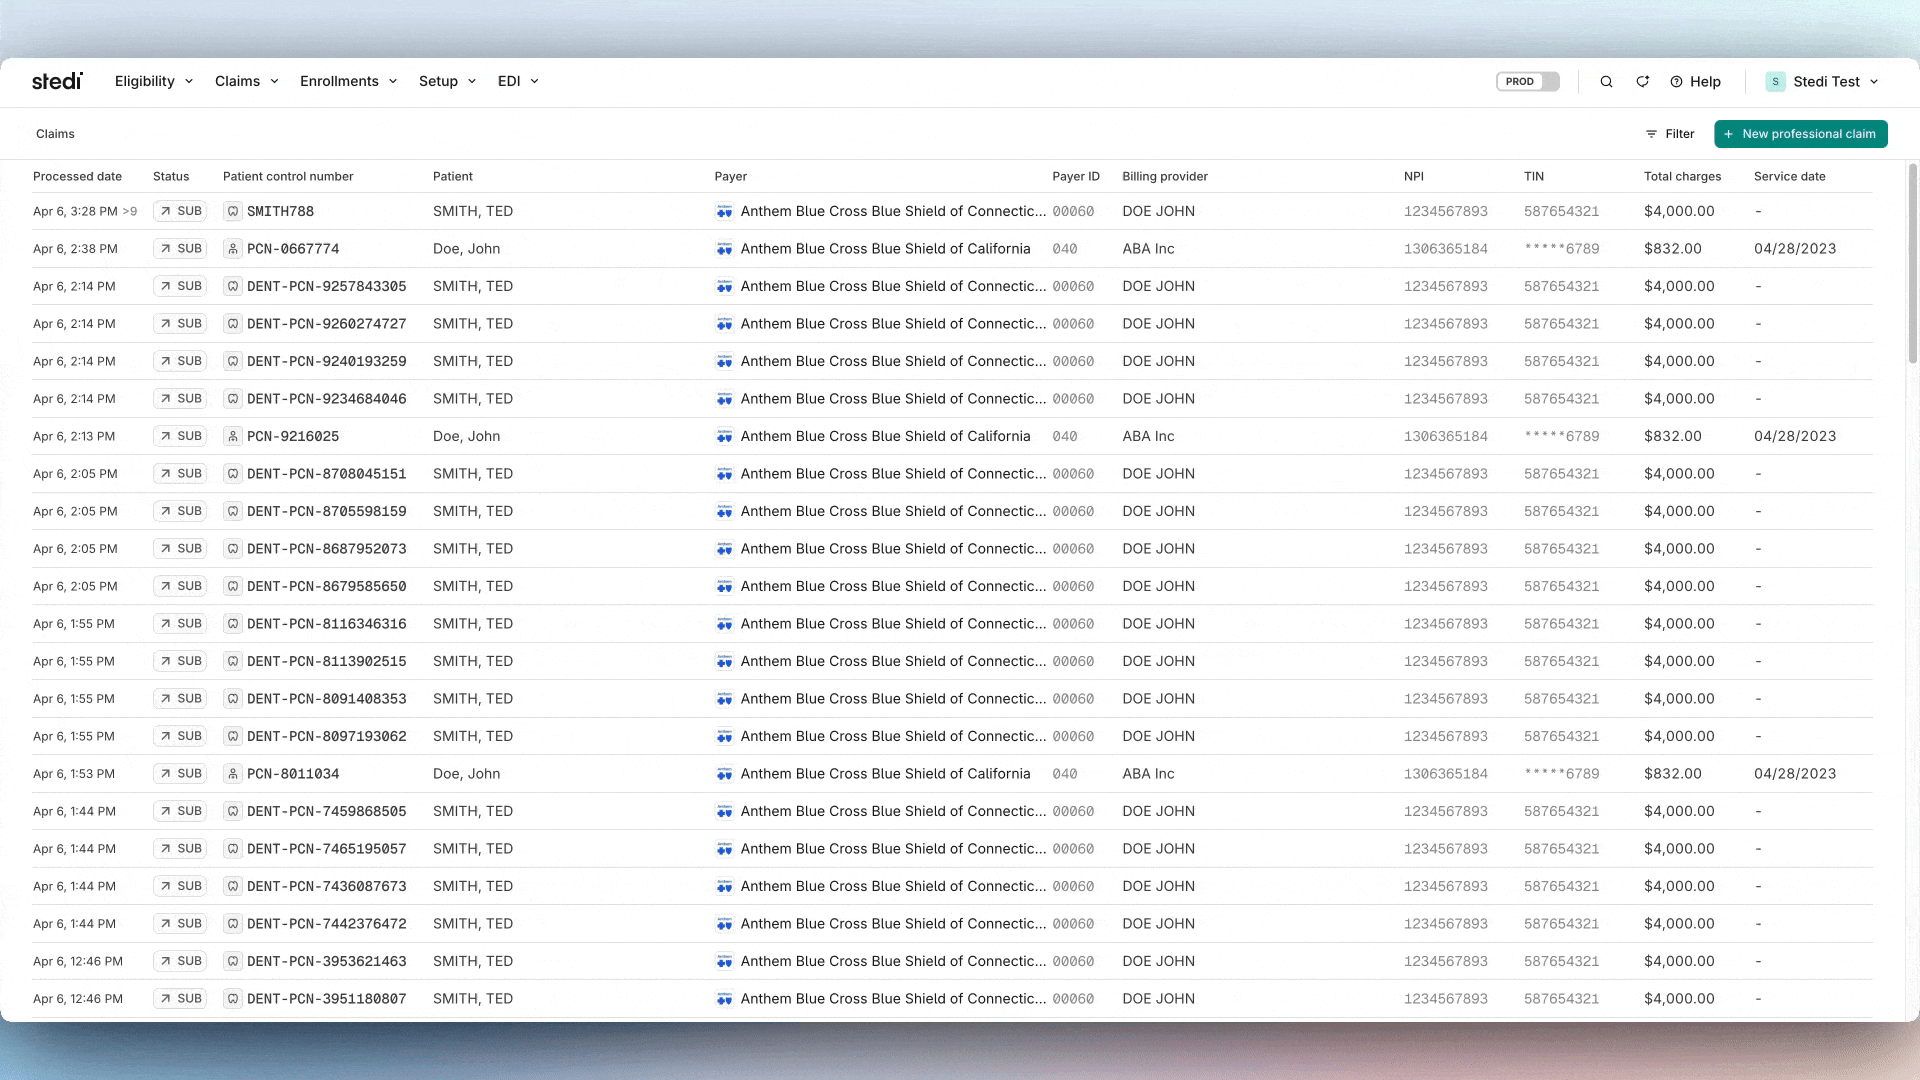Open the Enrollments dropdown
The image size is (1920, 1080).
348,81
